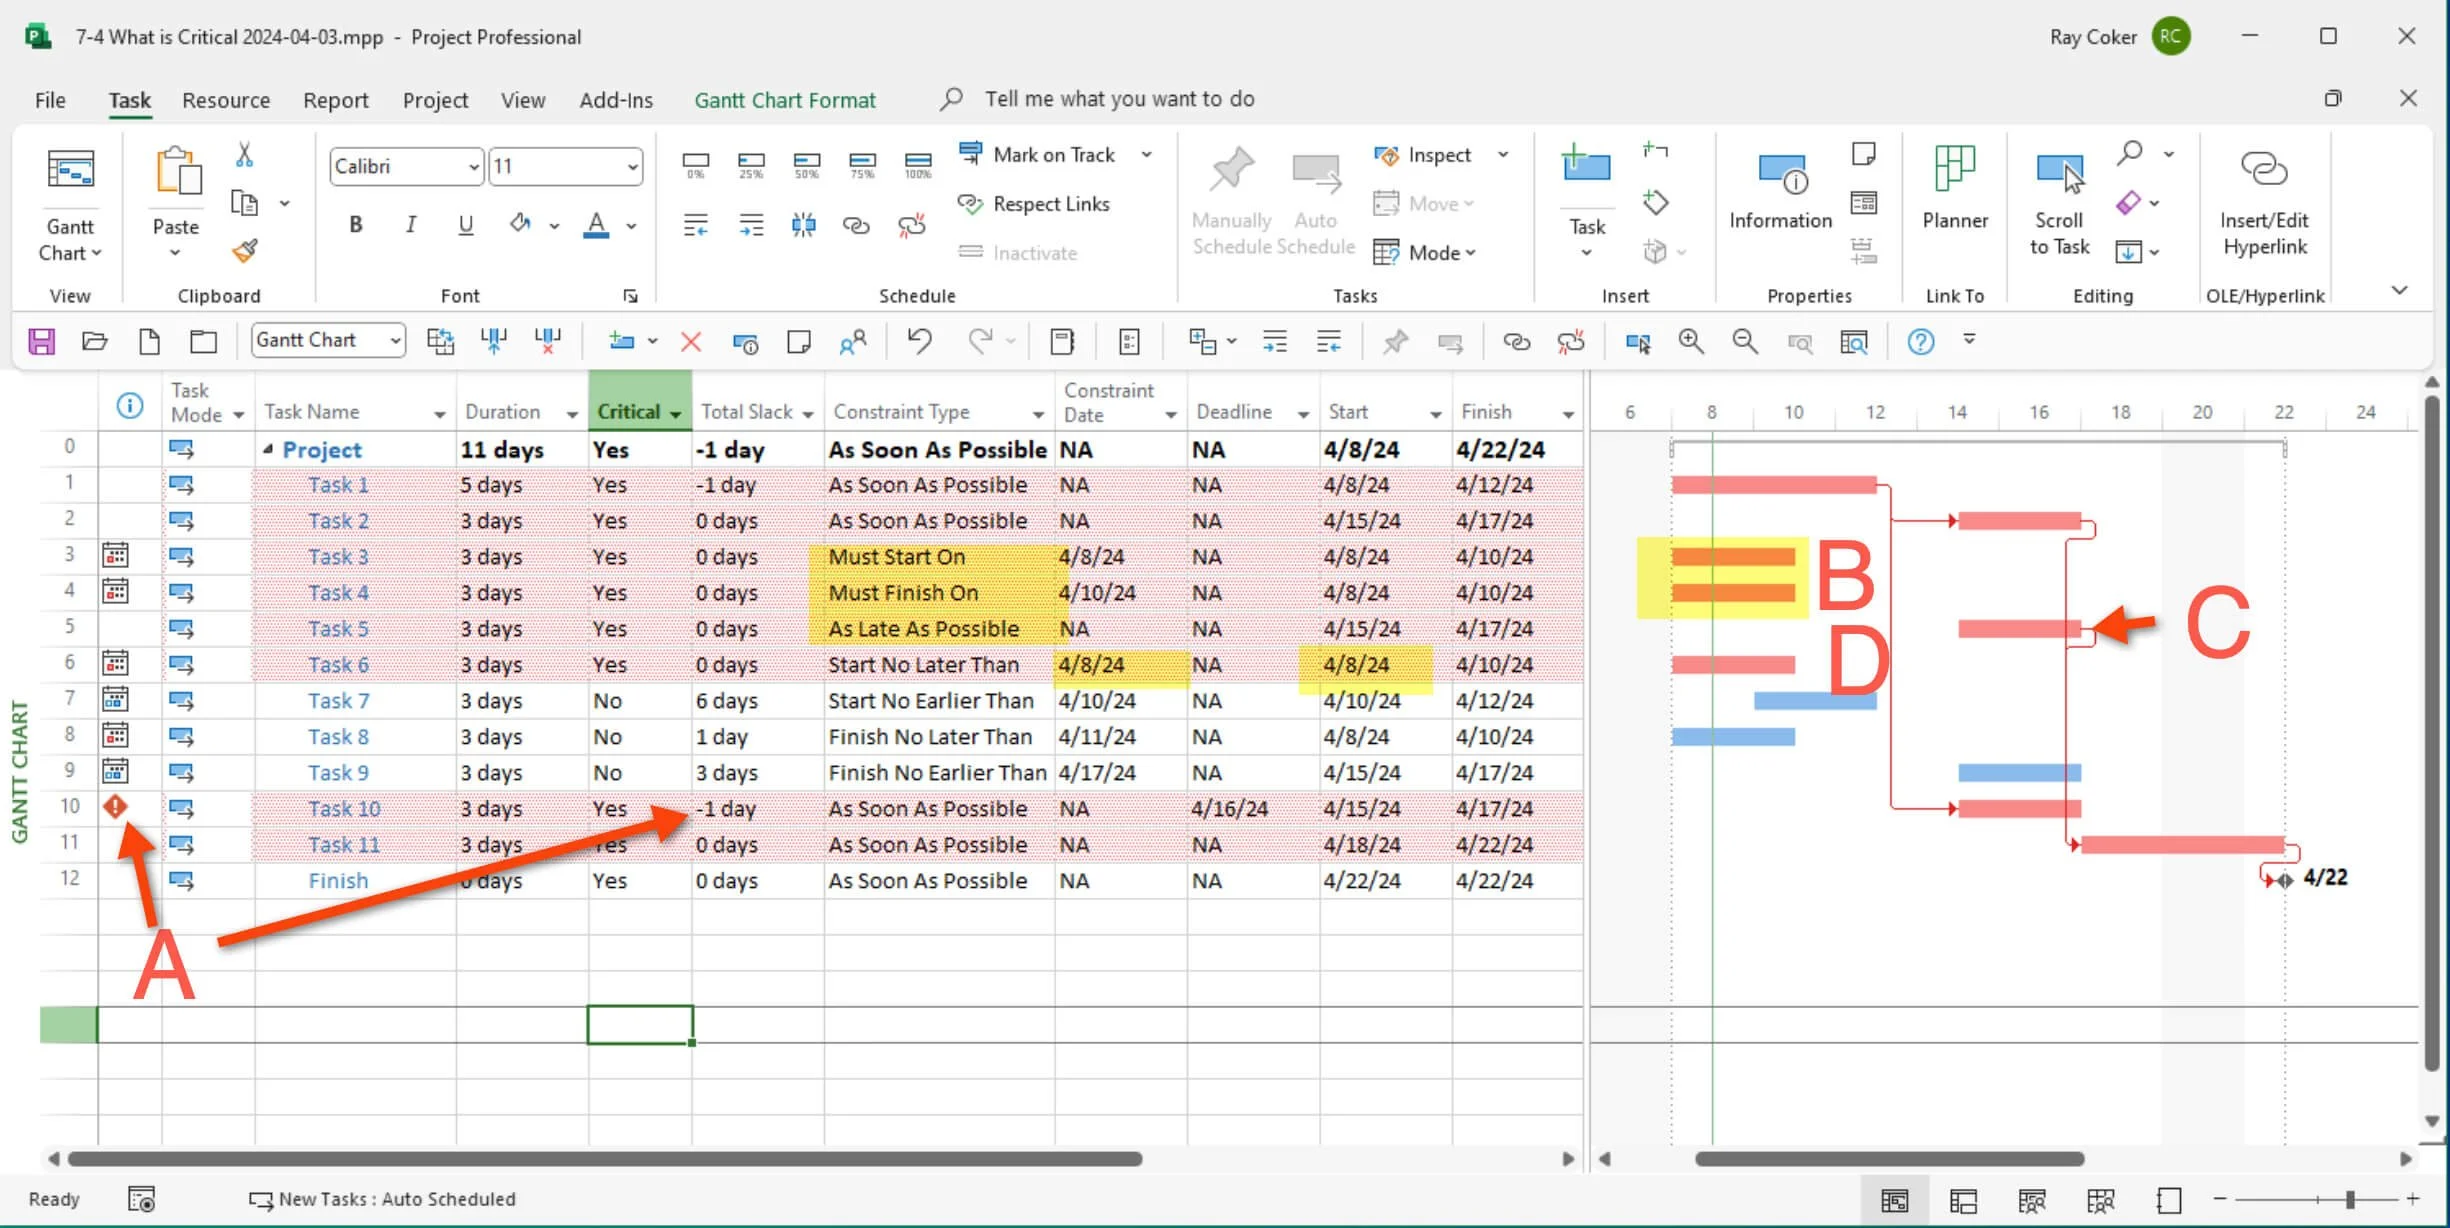Image resolution: width=2450 pixels, height=1228 pixels.
Task: Toggle Underline formatting
Action: tap(465, 225)
